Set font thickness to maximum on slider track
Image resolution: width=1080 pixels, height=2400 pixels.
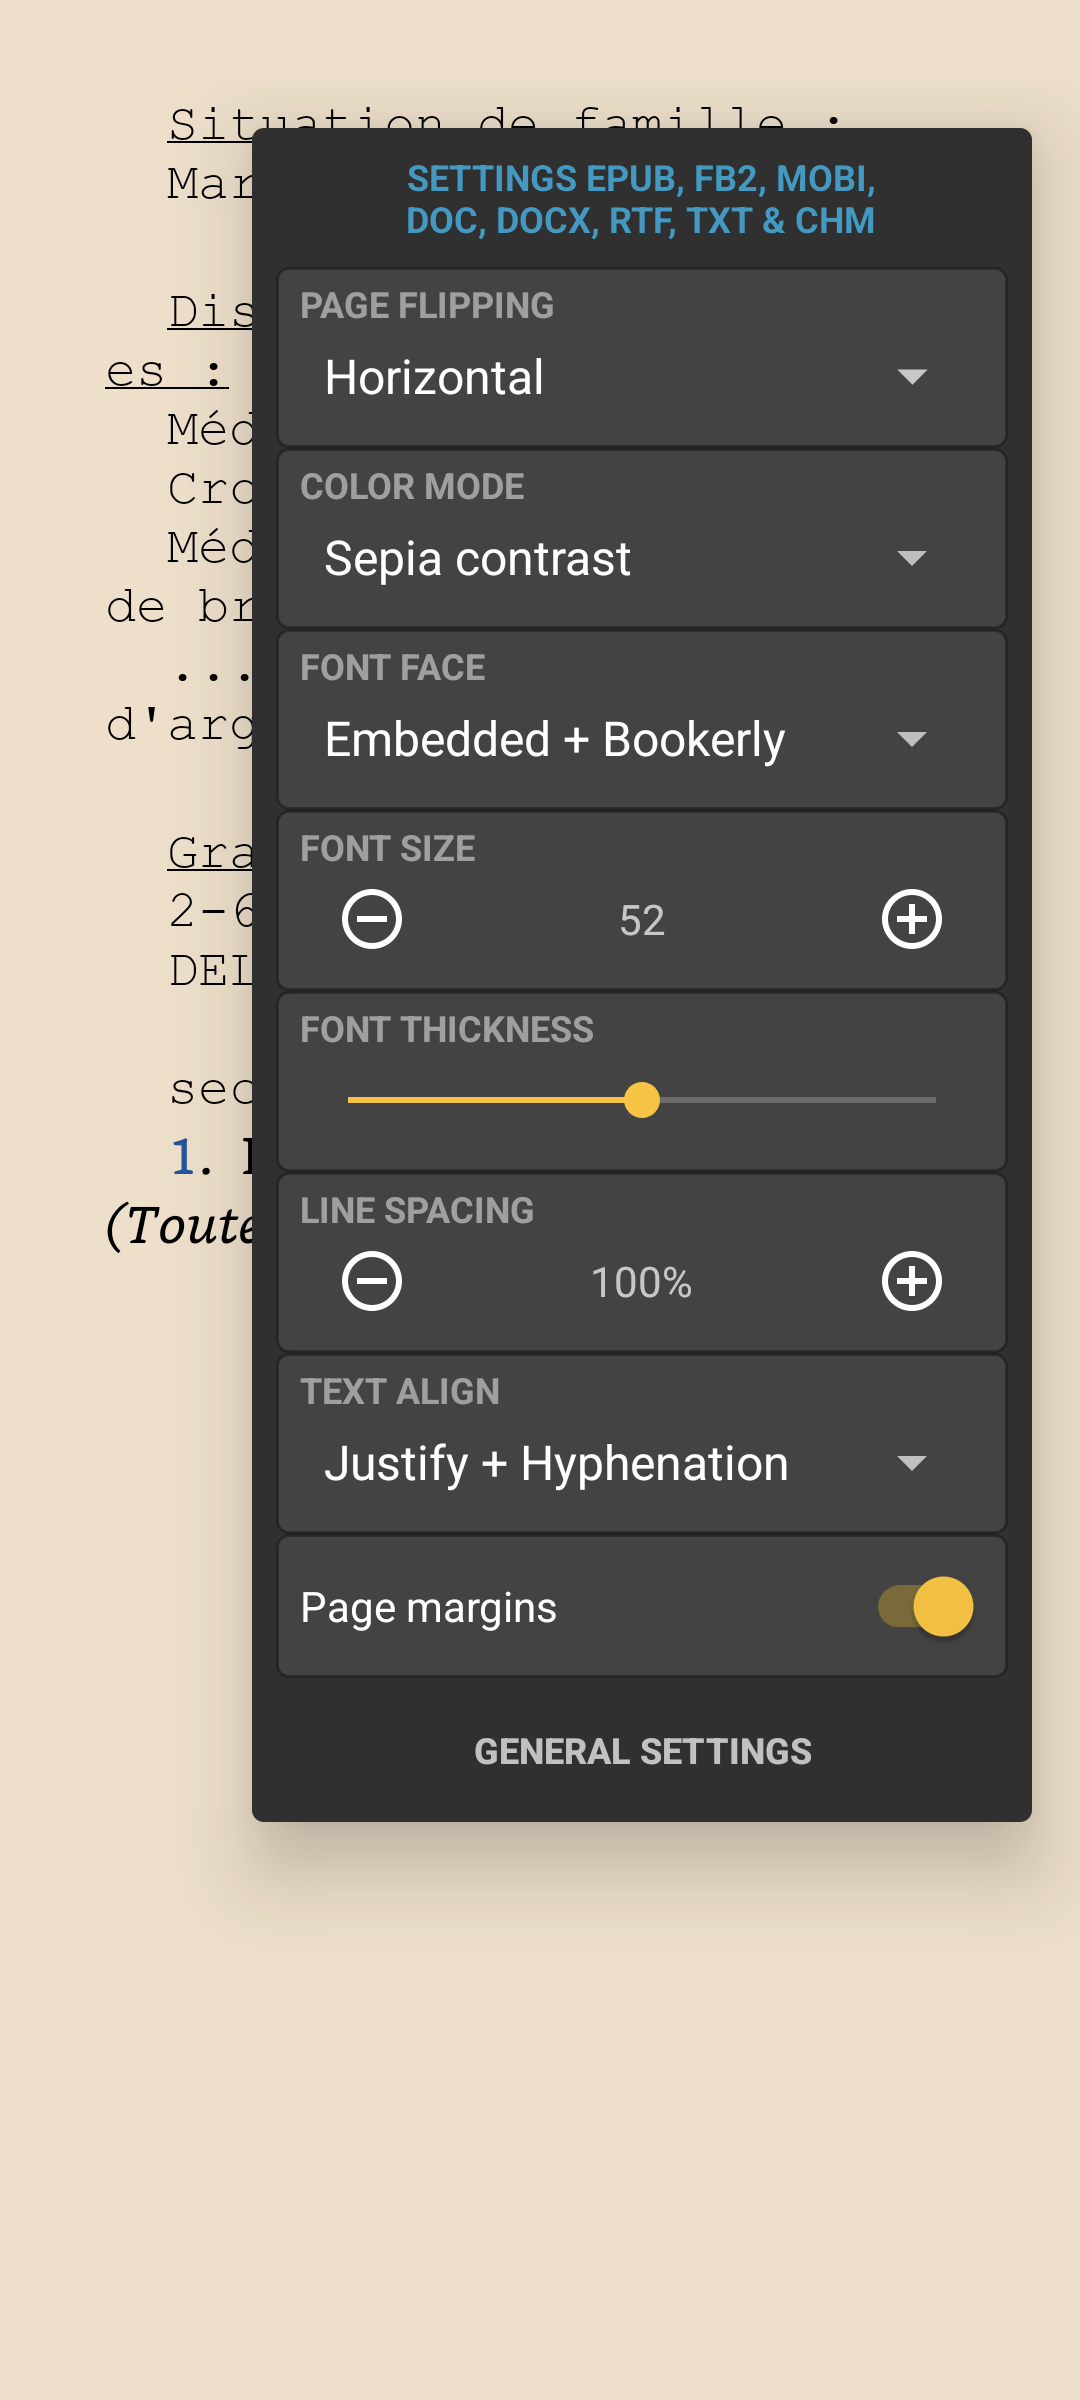[x=933, y=1100]
